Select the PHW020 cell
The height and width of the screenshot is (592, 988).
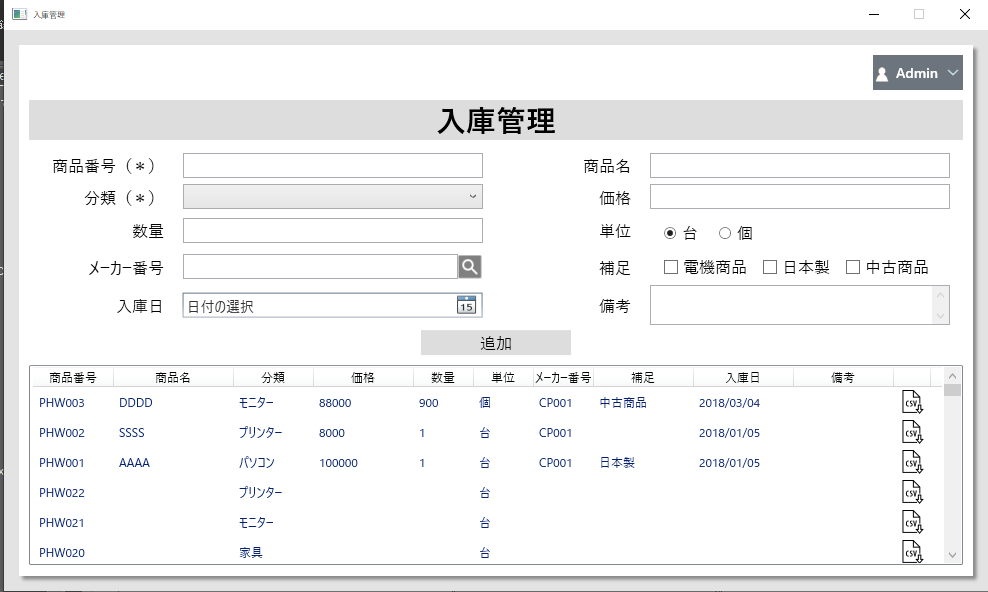tap(62, 552)
